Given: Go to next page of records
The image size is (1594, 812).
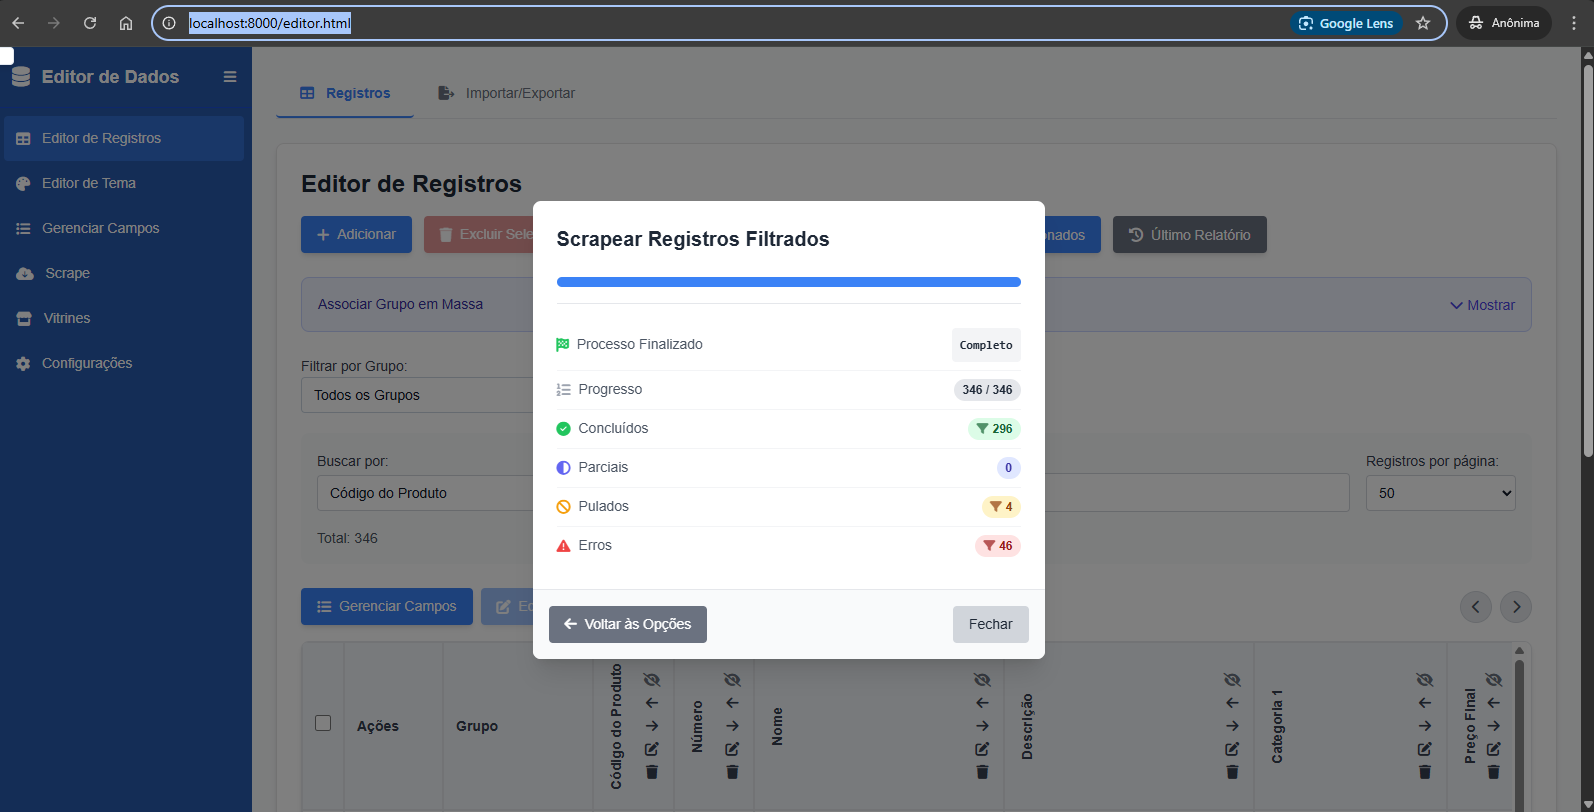Looking at the screenshot, I should [x=1516, y=607].
